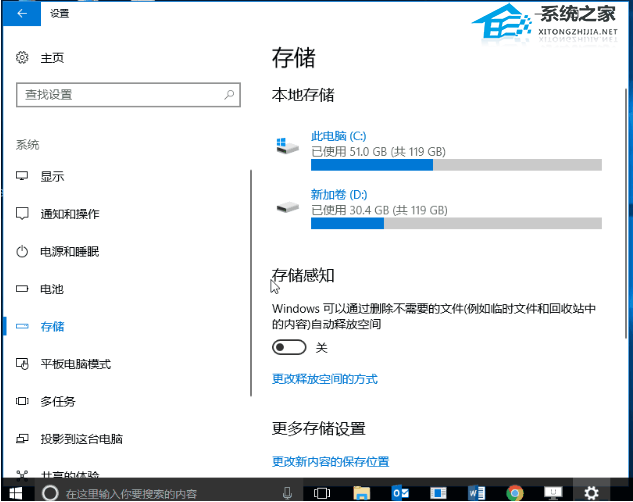Click the search magnifier in settings box
This screenshot has width=633, height=502.
click(229, 95)
